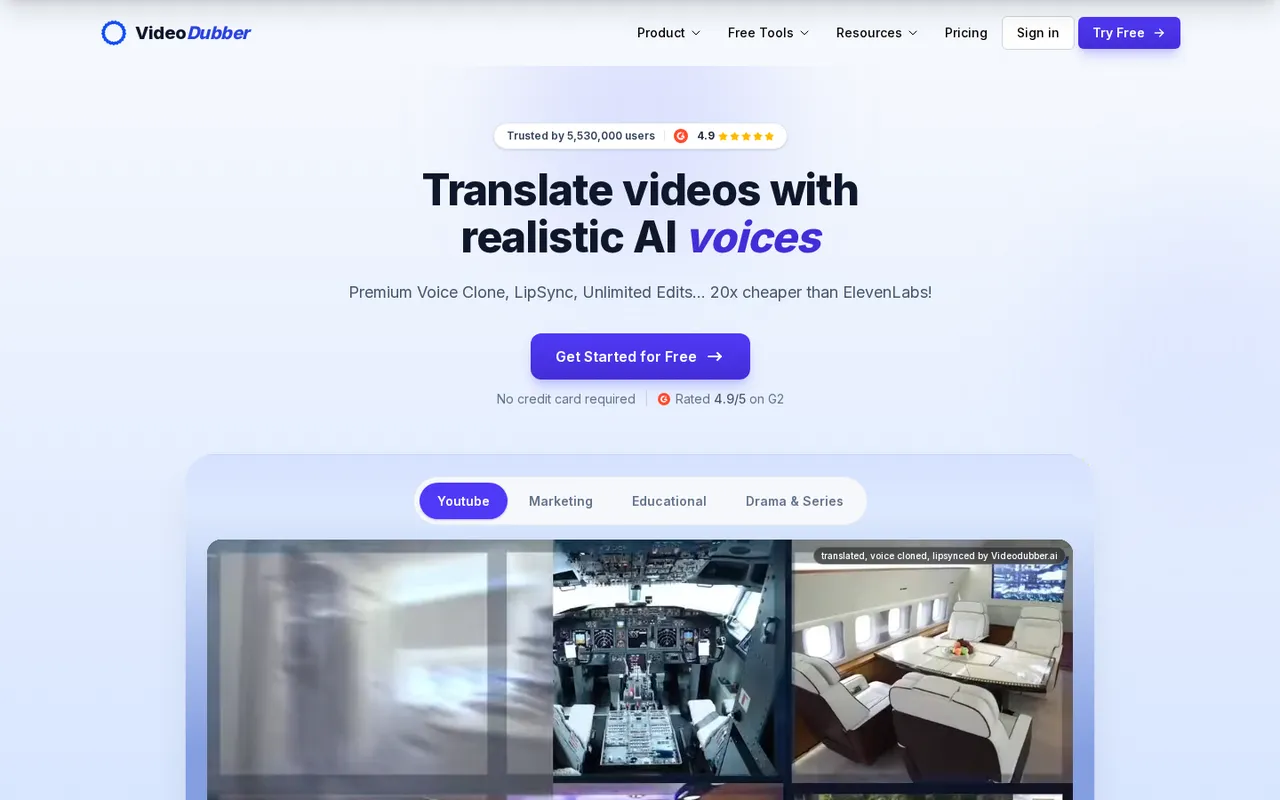
Task: Click the G2 icon beside 'Rated 4.9/5'
Action: [664, 399]
